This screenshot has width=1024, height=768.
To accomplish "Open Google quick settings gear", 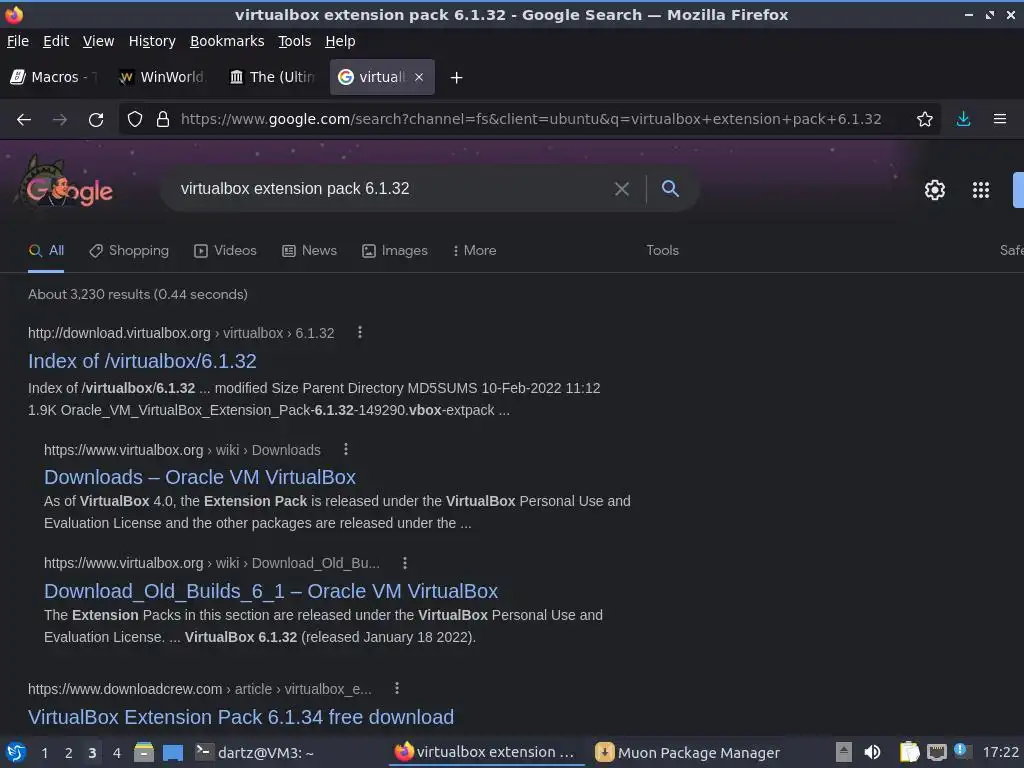I will point(935,190).
